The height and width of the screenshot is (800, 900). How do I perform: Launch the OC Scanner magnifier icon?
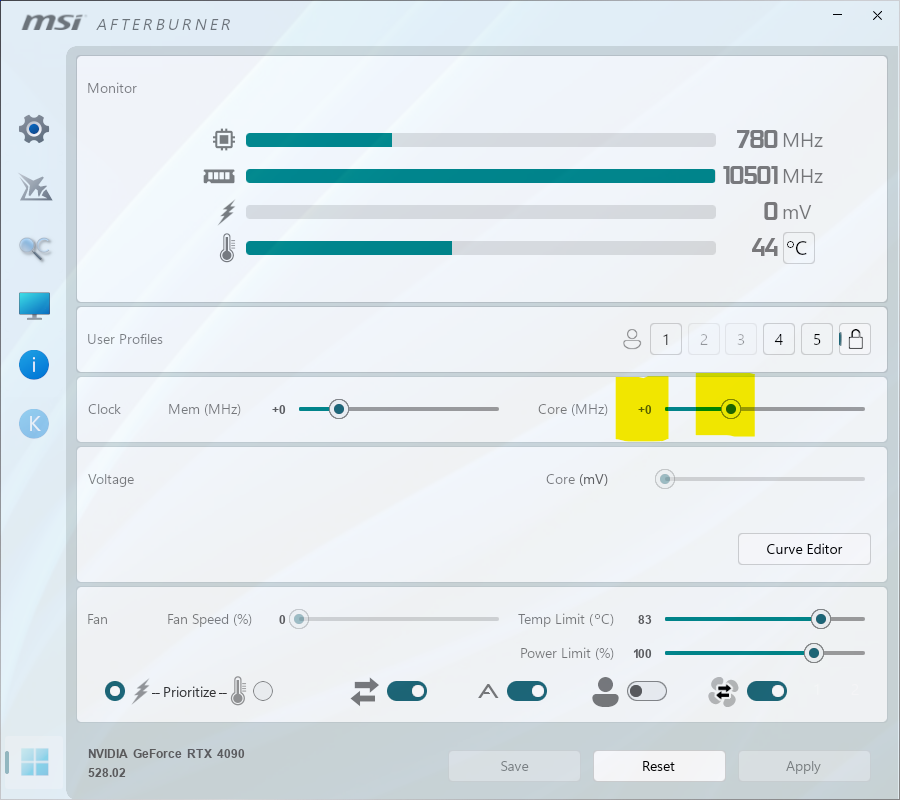(x=34, y=248)
